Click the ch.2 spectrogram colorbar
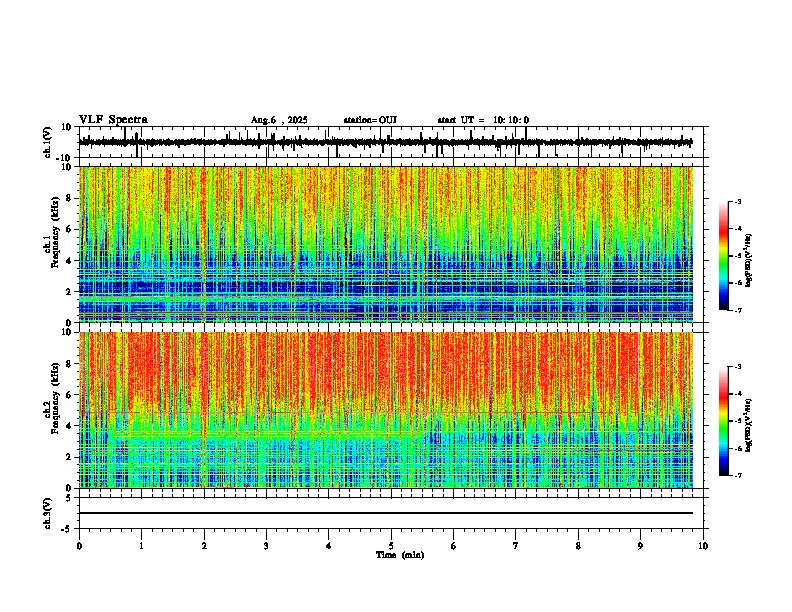Image resolution: width=792 pixels, height=612 pixels. click(724, 421)
